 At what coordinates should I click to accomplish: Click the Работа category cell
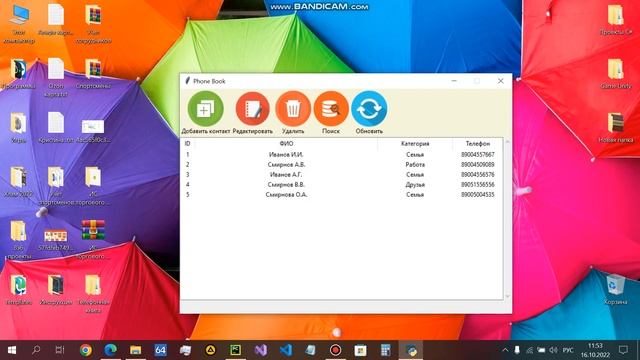tap(415, 164)
